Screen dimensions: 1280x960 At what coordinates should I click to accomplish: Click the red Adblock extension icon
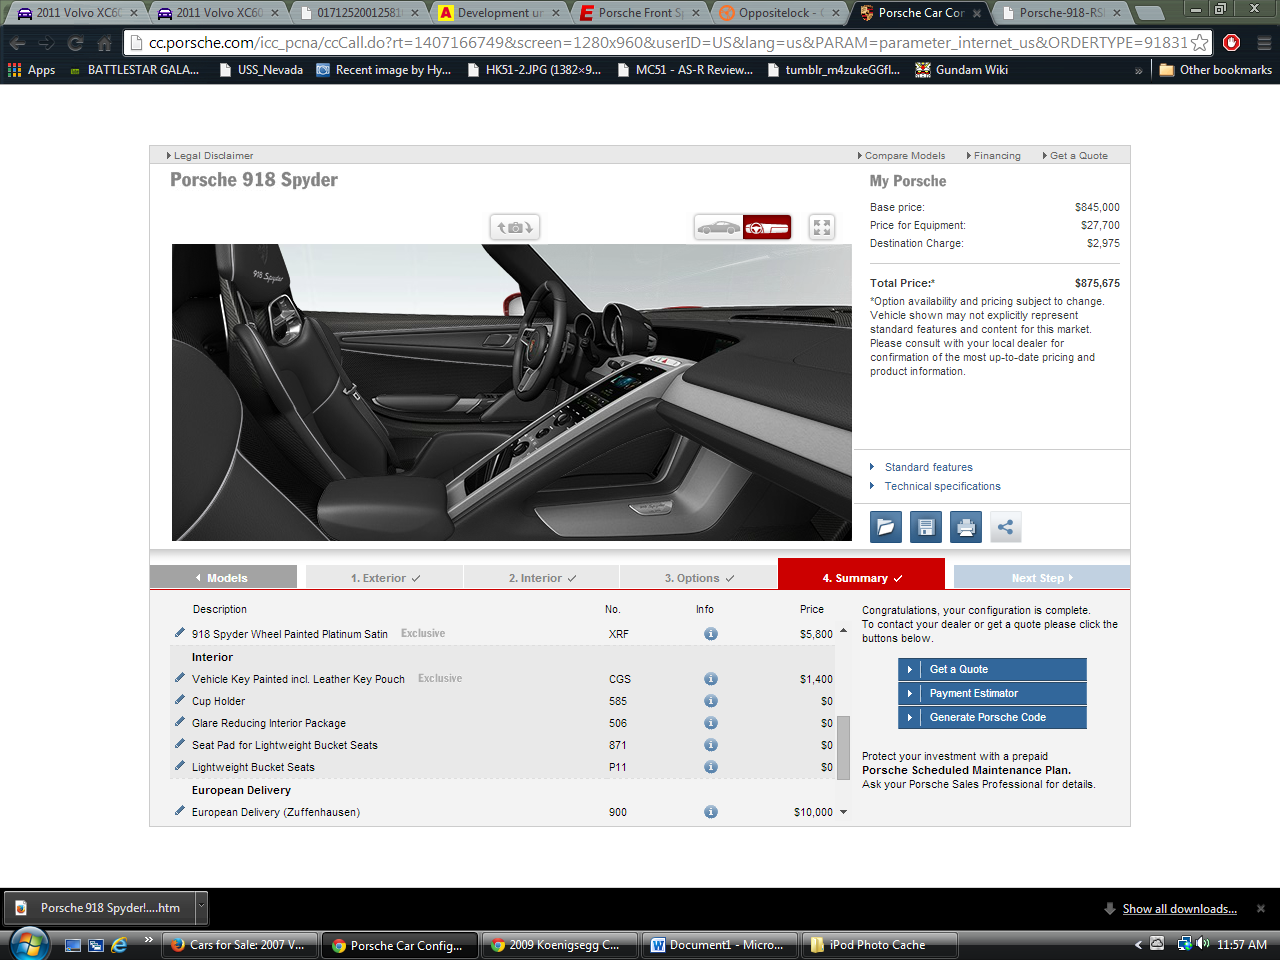(1232, 43)
